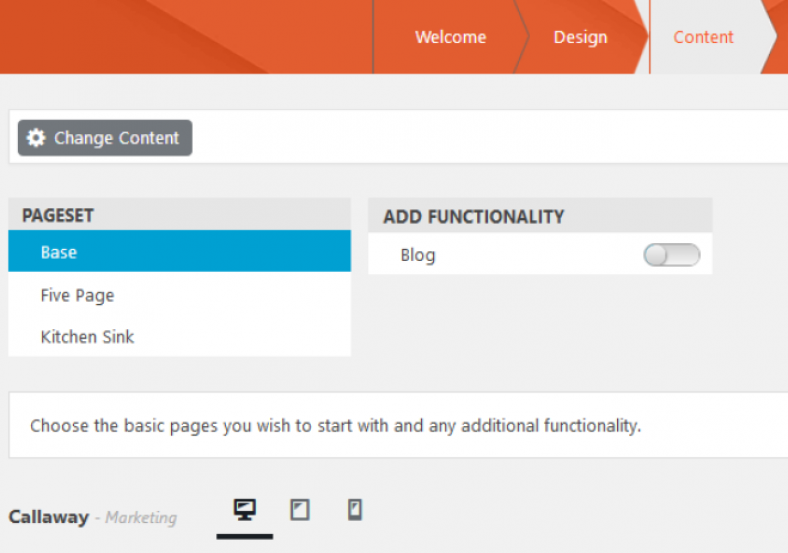Switch to desktop preview icon
788x553 pixels.
(x=245, y=510)
